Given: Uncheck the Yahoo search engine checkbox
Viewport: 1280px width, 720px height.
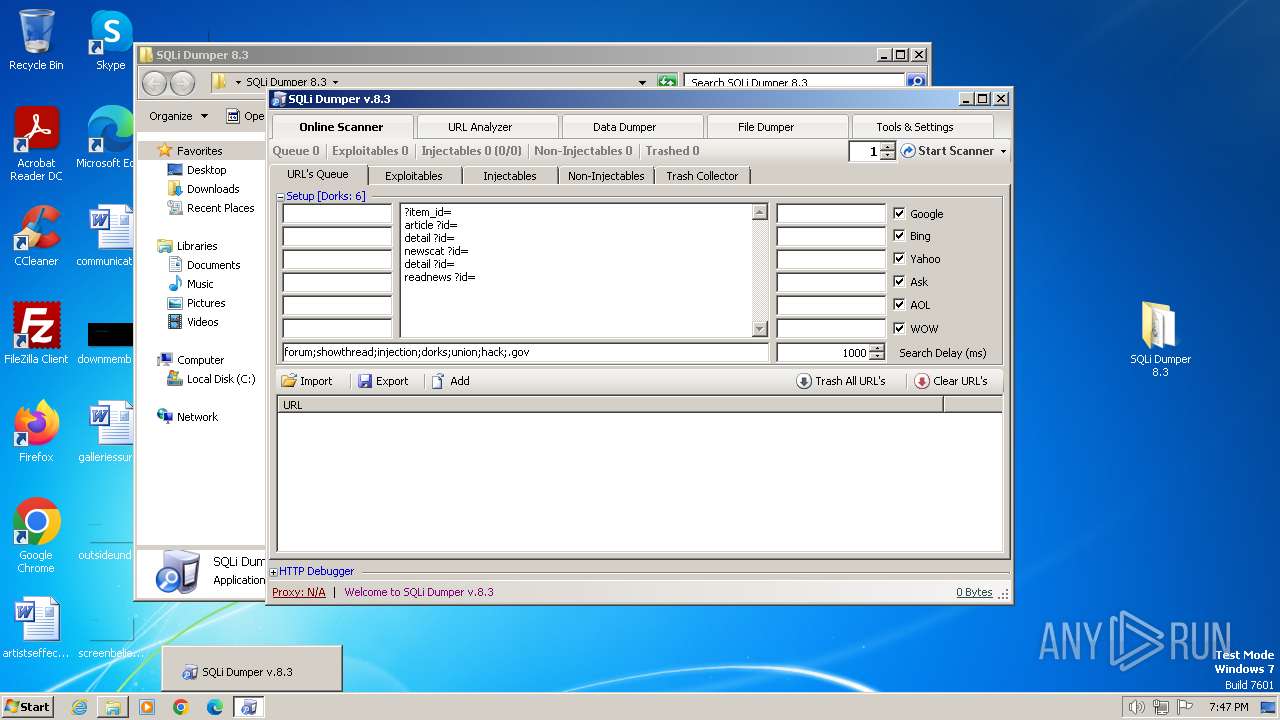Looking at the screenshot, I should (x=899, y=258).
